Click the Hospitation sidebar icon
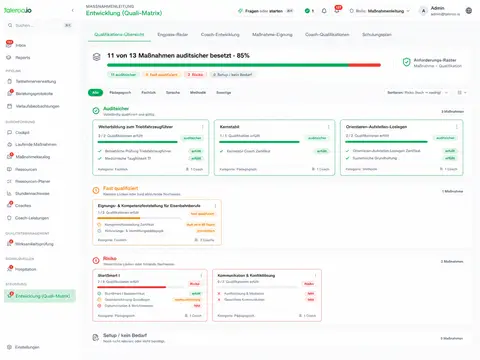This screenshot has width=480, height=360. click(x=9, y=269)
